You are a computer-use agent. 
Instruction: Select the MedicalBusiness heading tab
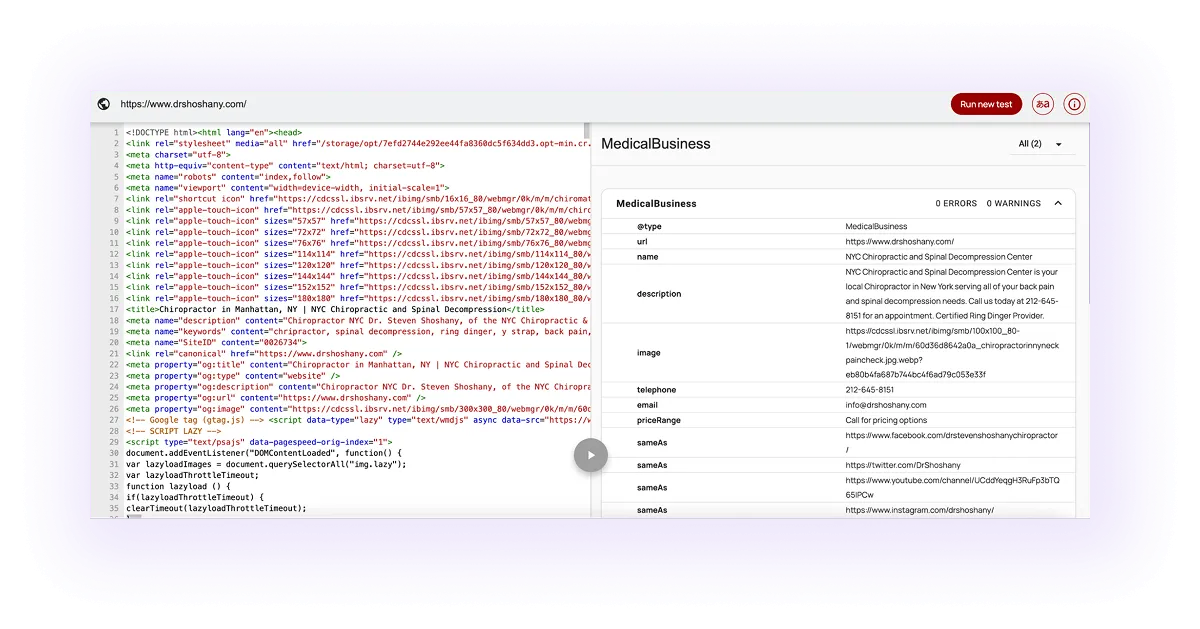pos(655,143)
